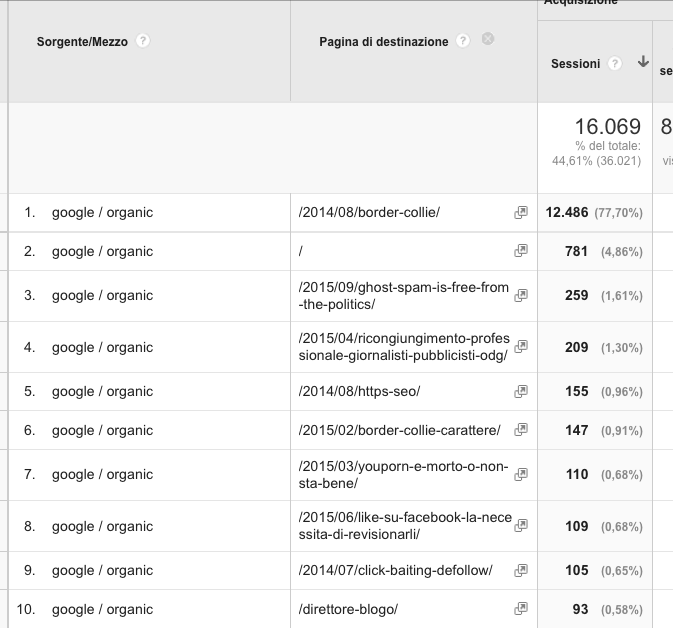Screen dimensions: 673x628
Task: Click sessions value 147
Action: [576, 430]
